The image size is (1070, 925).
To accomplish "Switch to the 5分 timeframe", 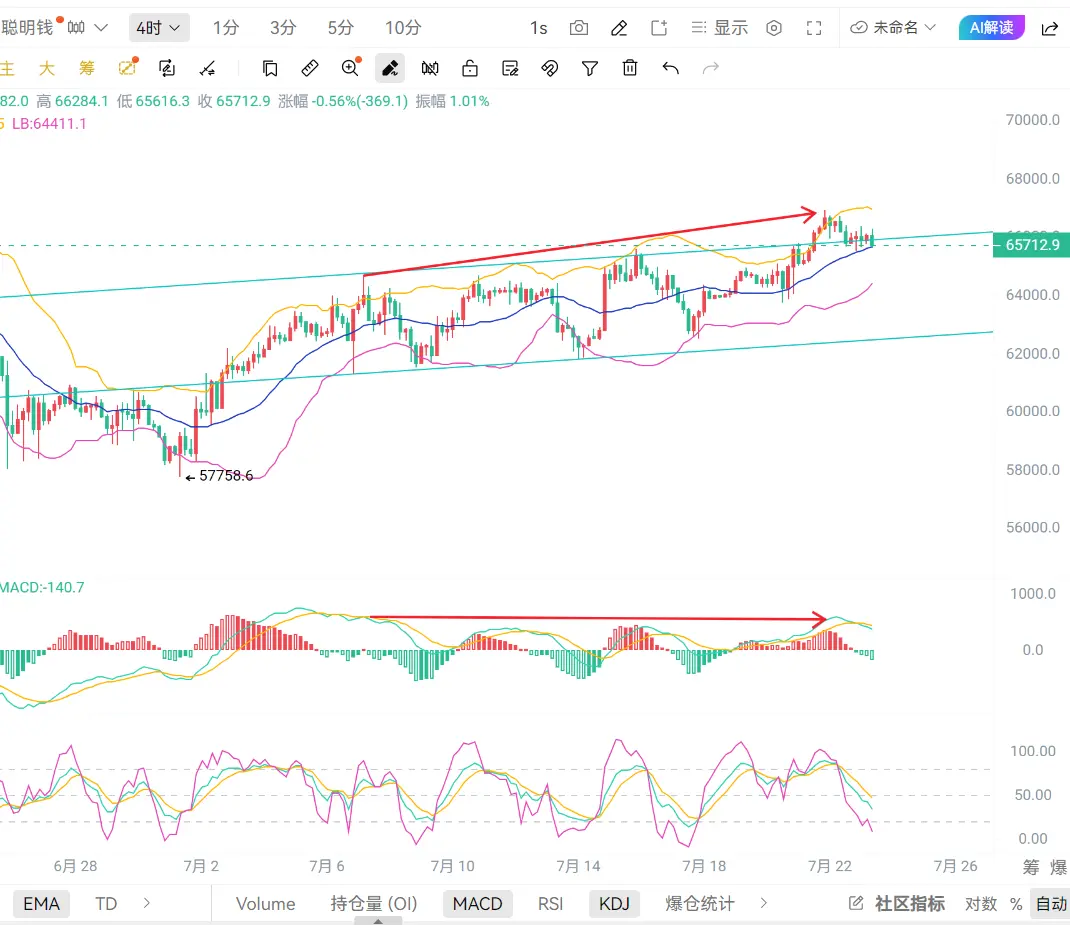I will [341, 28].
